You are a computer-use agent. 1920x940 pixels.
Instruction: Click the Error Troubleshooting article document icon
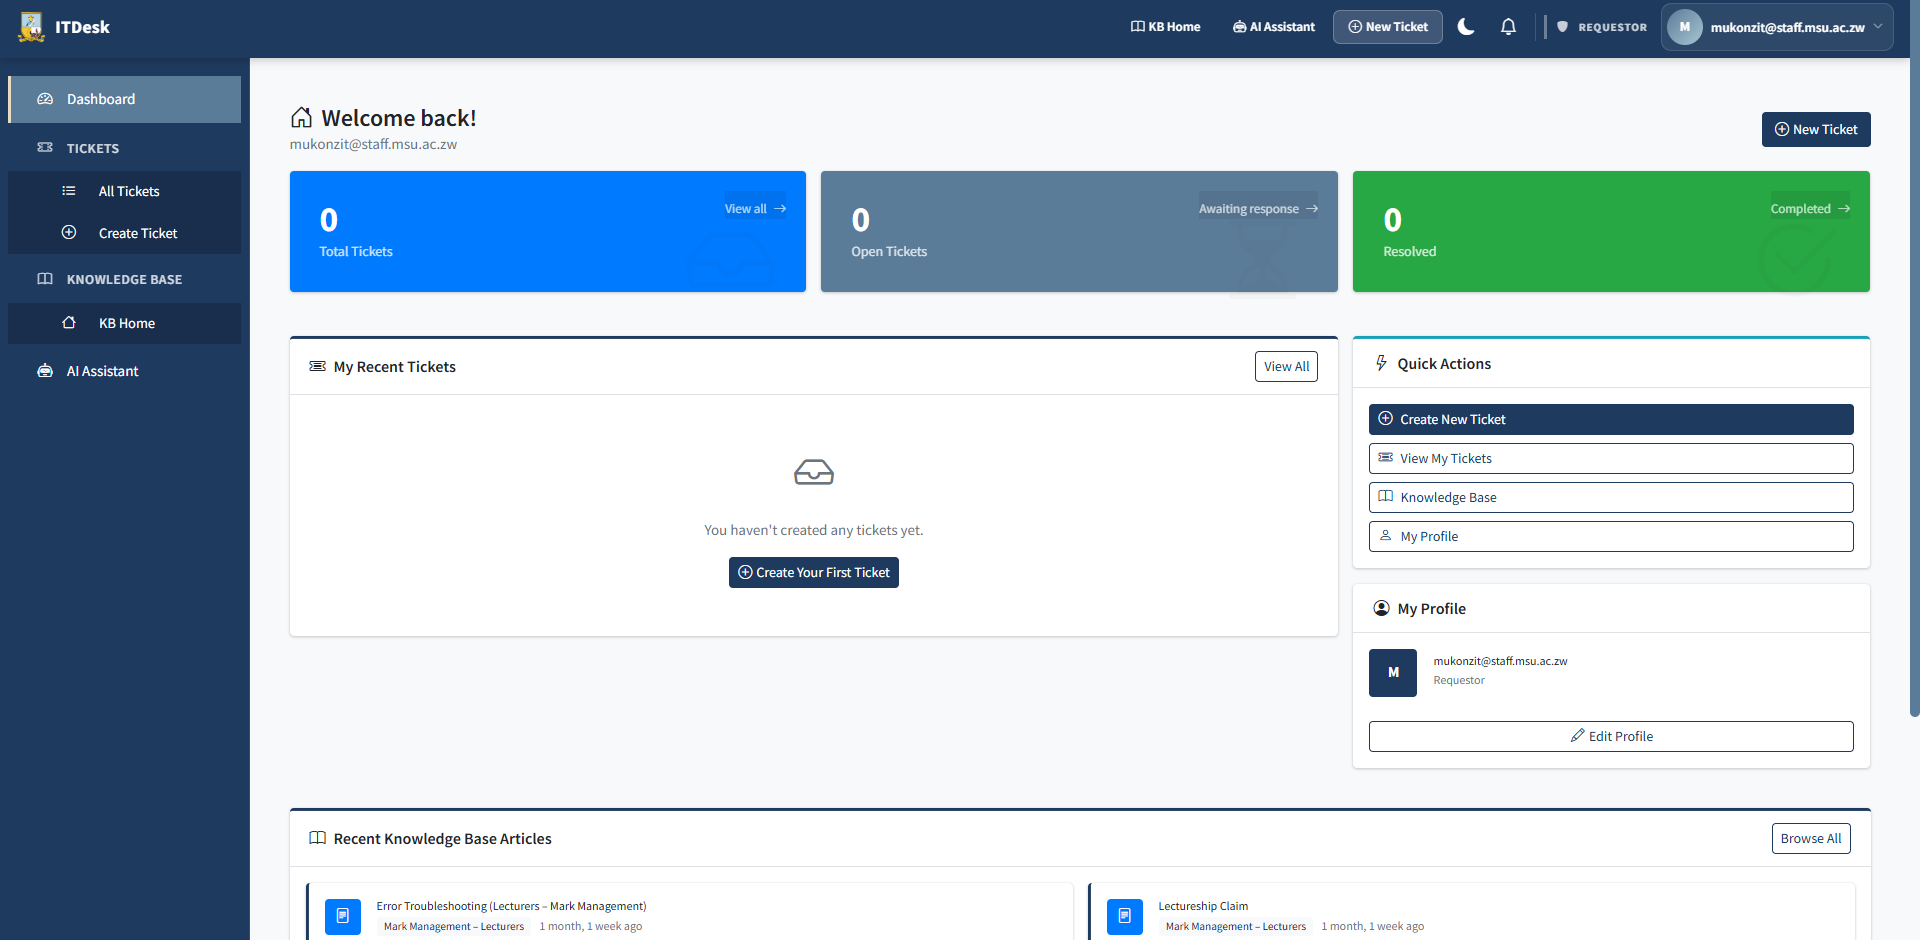(343, 916)
